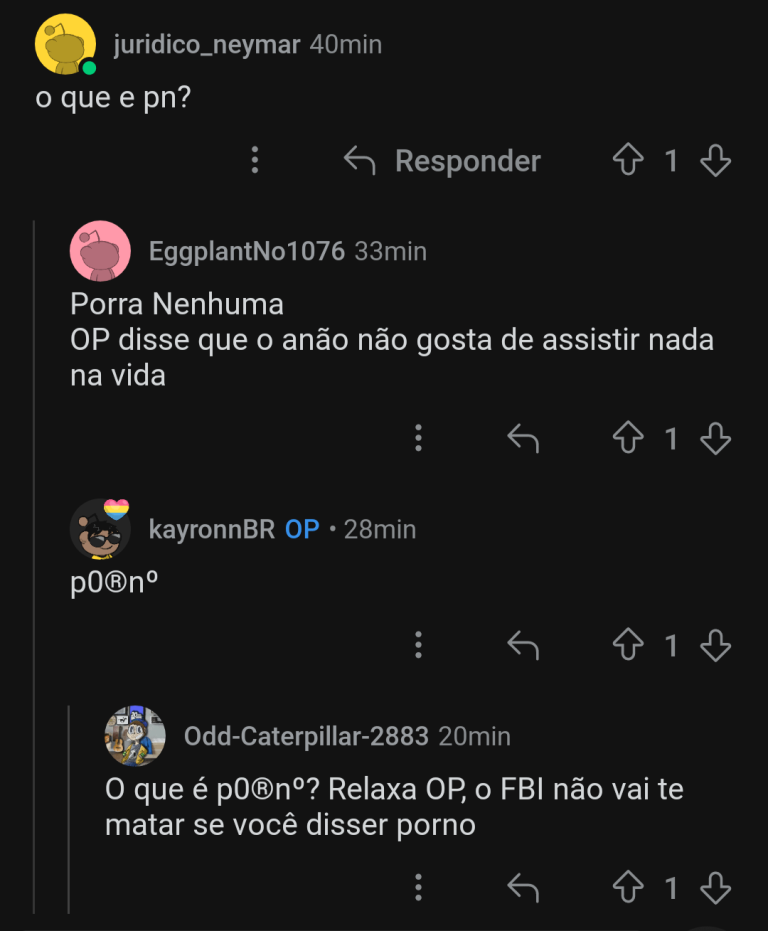The height and width of the screenshot is (931, 768).
Task: Open options menu on EggplantNo1076's comment
Action: coord(418,438)
